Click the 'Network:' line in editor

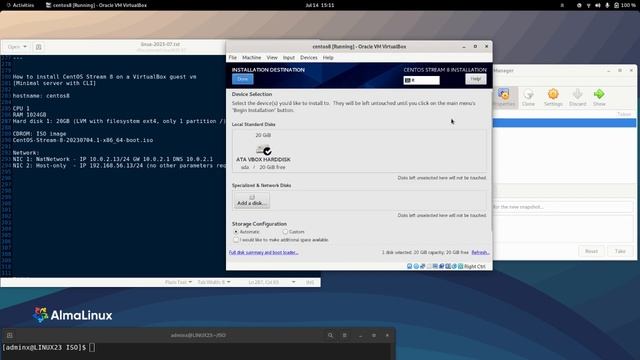tap(26, 153)
